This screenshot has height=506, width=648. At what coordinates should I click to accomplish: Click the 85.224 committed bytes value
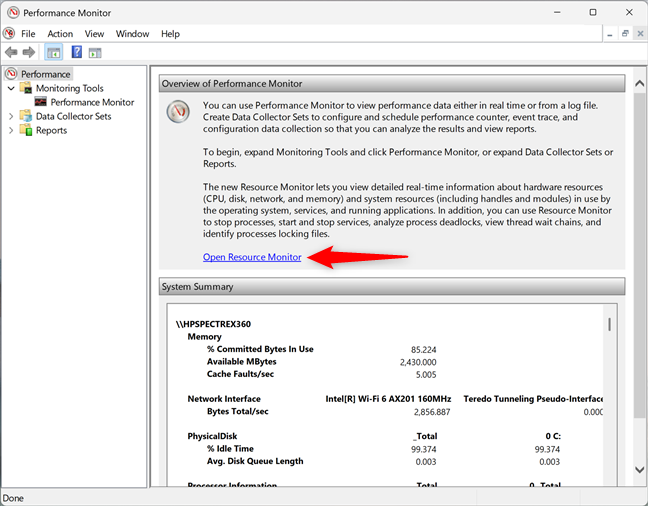424,350
